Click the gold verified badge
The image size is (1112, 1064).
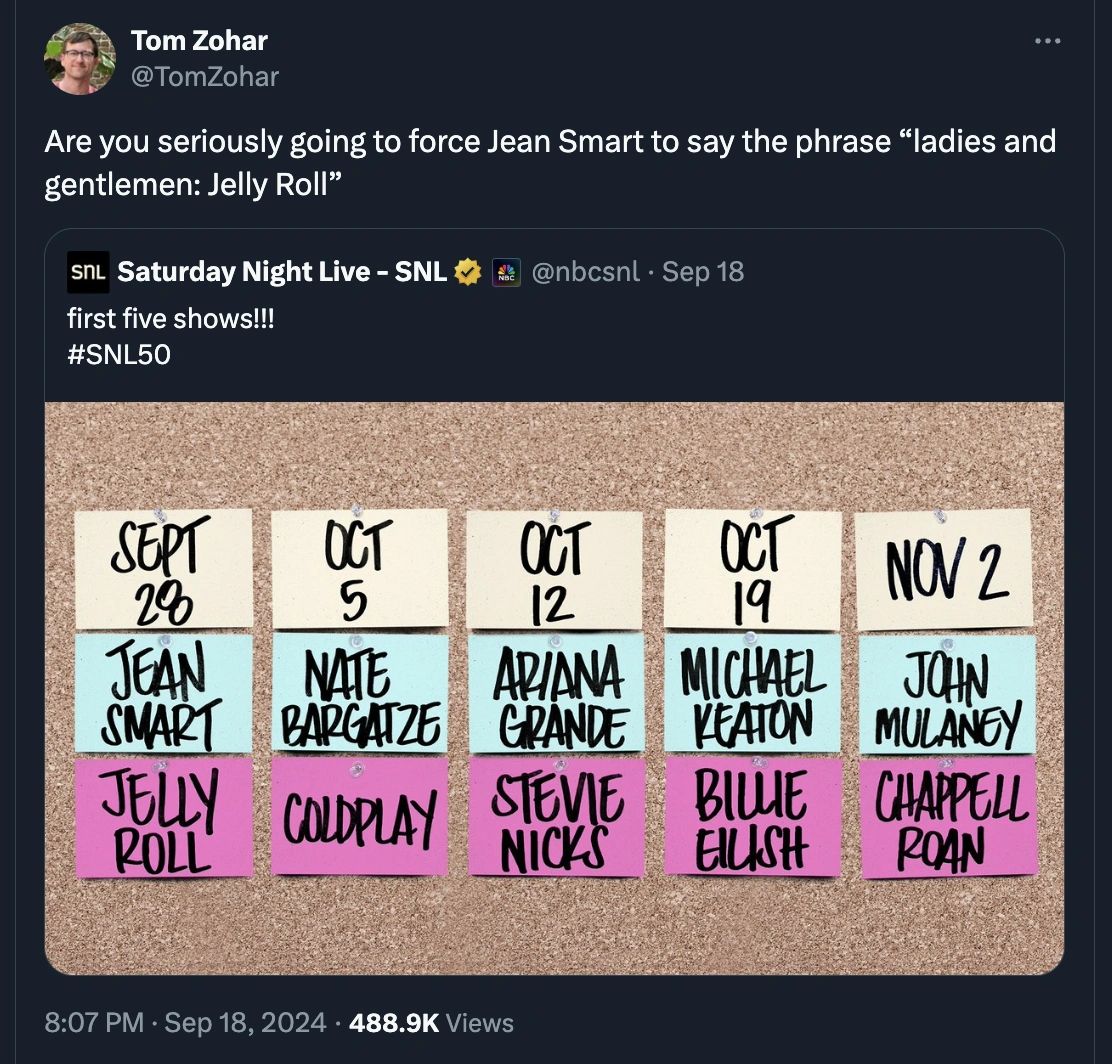468,272
